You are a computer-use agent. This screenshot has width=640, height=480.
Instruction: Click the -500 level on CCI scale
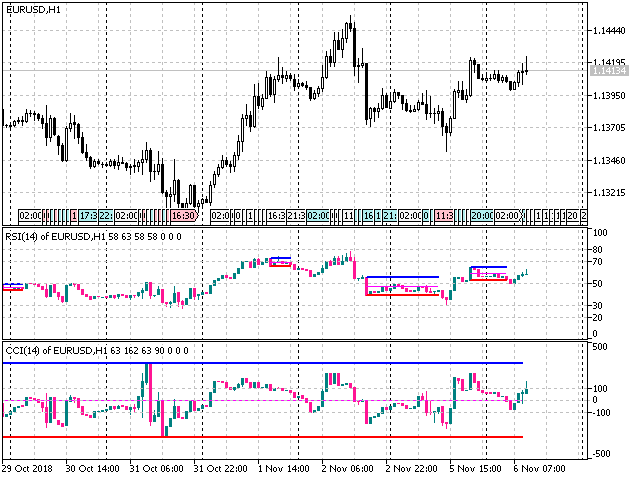tap(600, 453)
